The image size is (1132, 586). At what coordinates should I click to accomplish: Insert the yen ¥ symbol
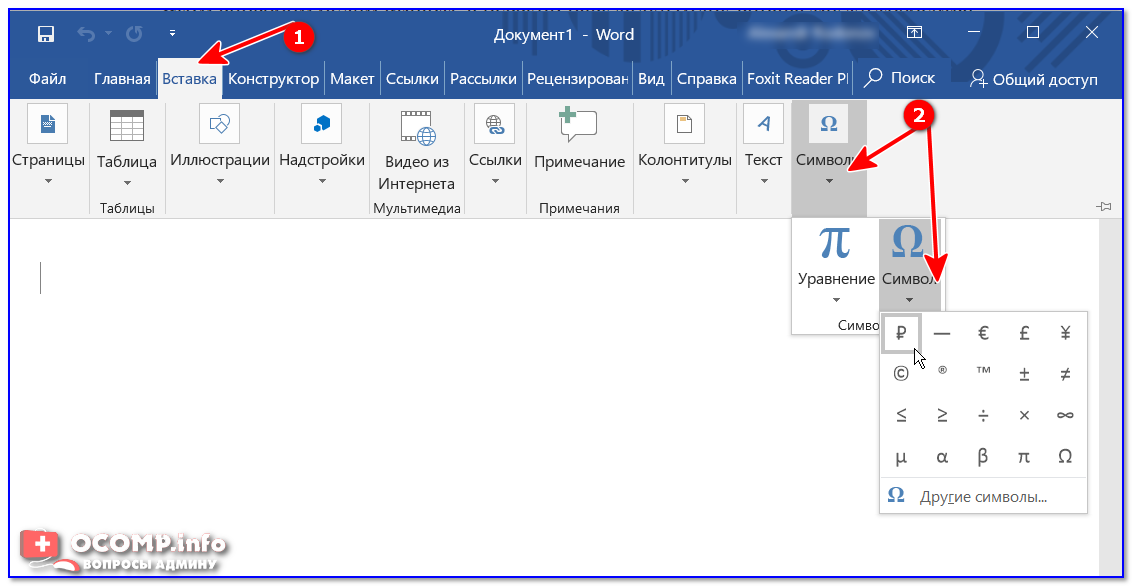[1065, 333]
